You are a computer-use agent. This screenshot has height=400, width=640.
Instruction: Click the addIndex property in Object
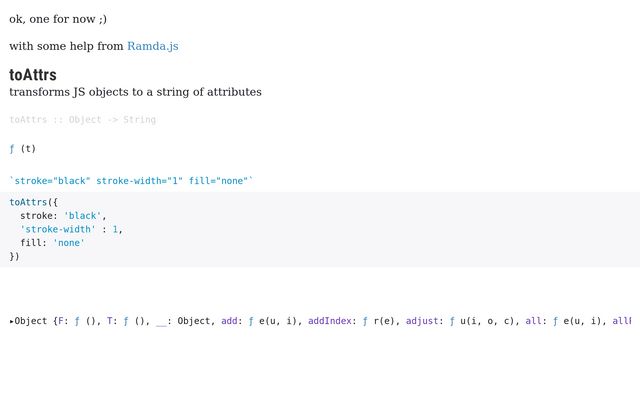pyautogui.click(x=329, y=321)
